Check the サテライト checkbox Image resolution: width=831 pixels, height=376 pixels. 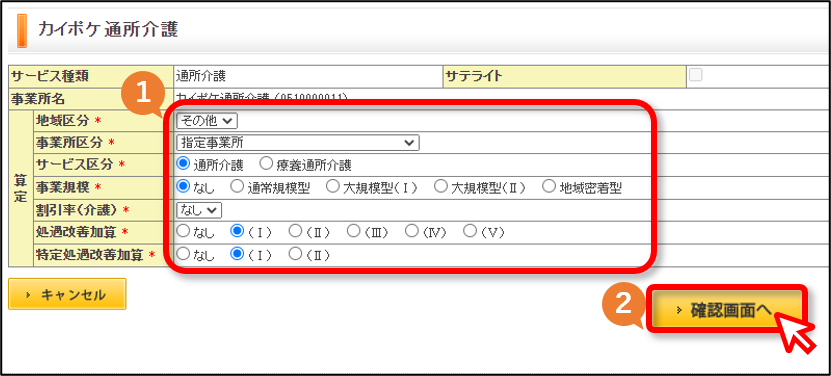click(695, 75)
